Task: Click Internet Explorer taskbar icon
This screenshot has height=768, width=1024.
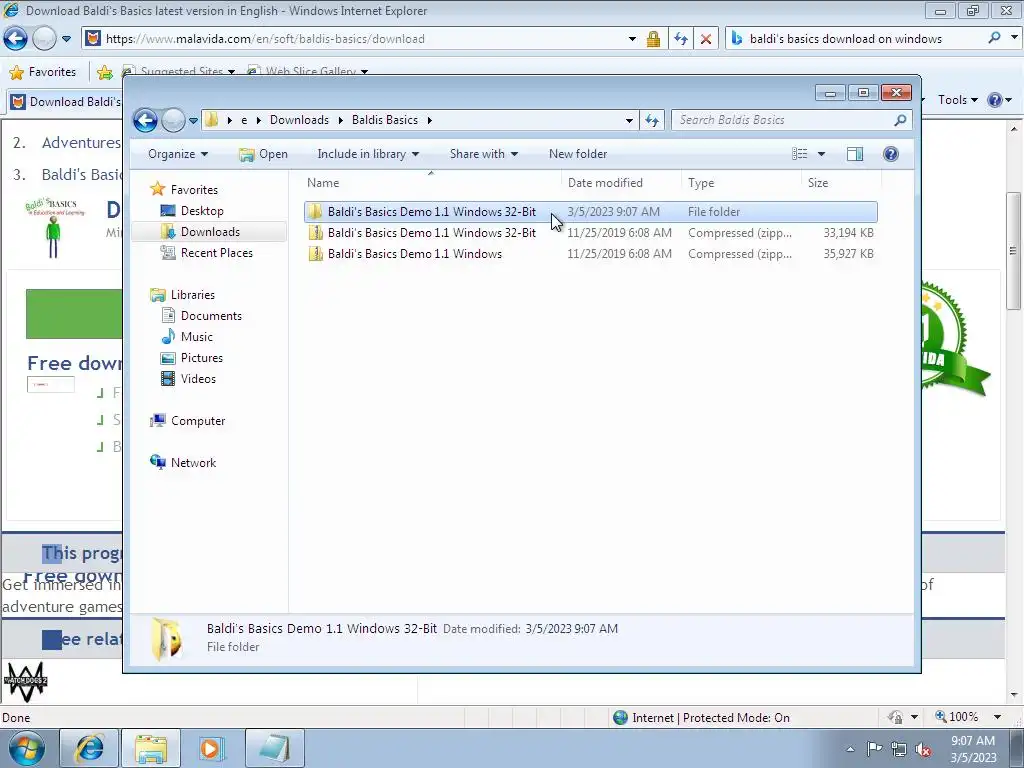Action: (89, 748)
